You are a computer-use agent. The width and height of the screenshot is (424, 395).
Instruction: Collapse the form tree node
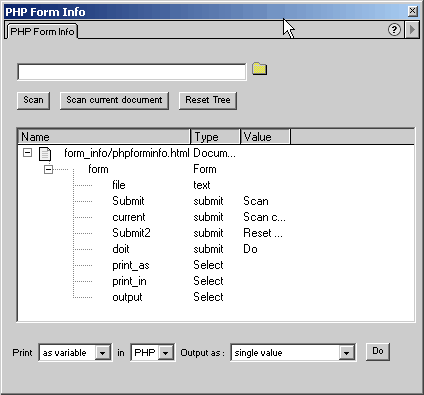click(48, 169)
